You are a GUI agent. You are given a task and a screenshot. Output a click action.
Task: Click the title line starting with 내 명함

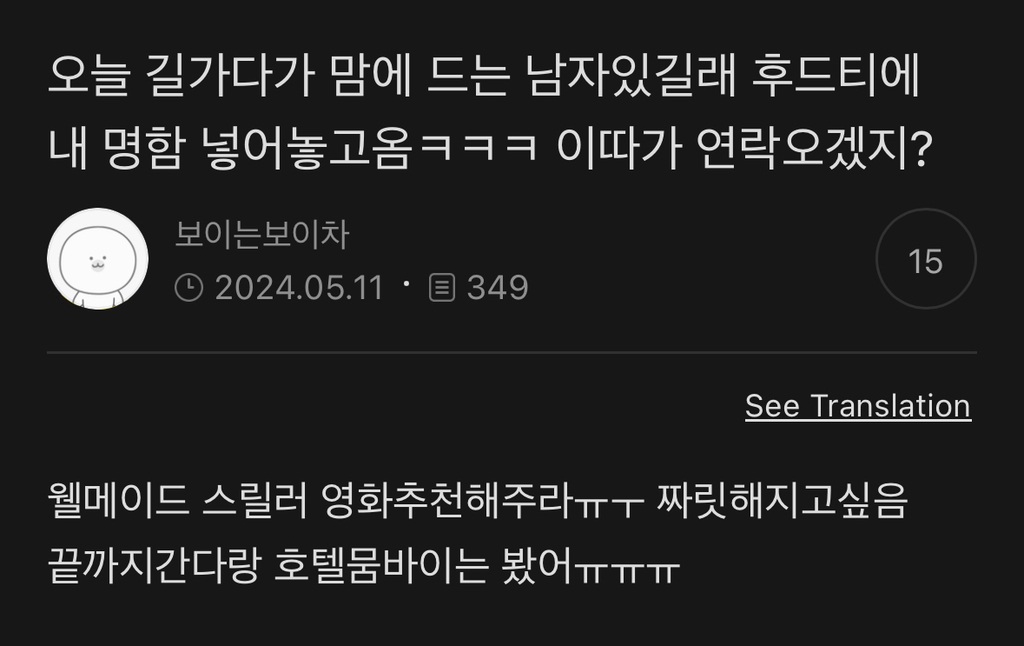point(490,148)
